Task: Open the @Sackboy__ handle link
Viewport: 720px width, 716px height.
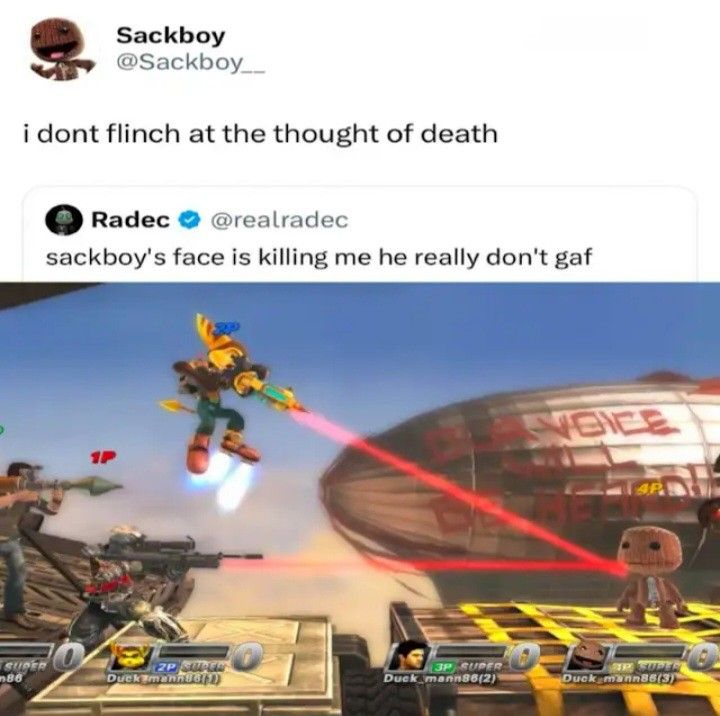Action: (x=191, y=63)
